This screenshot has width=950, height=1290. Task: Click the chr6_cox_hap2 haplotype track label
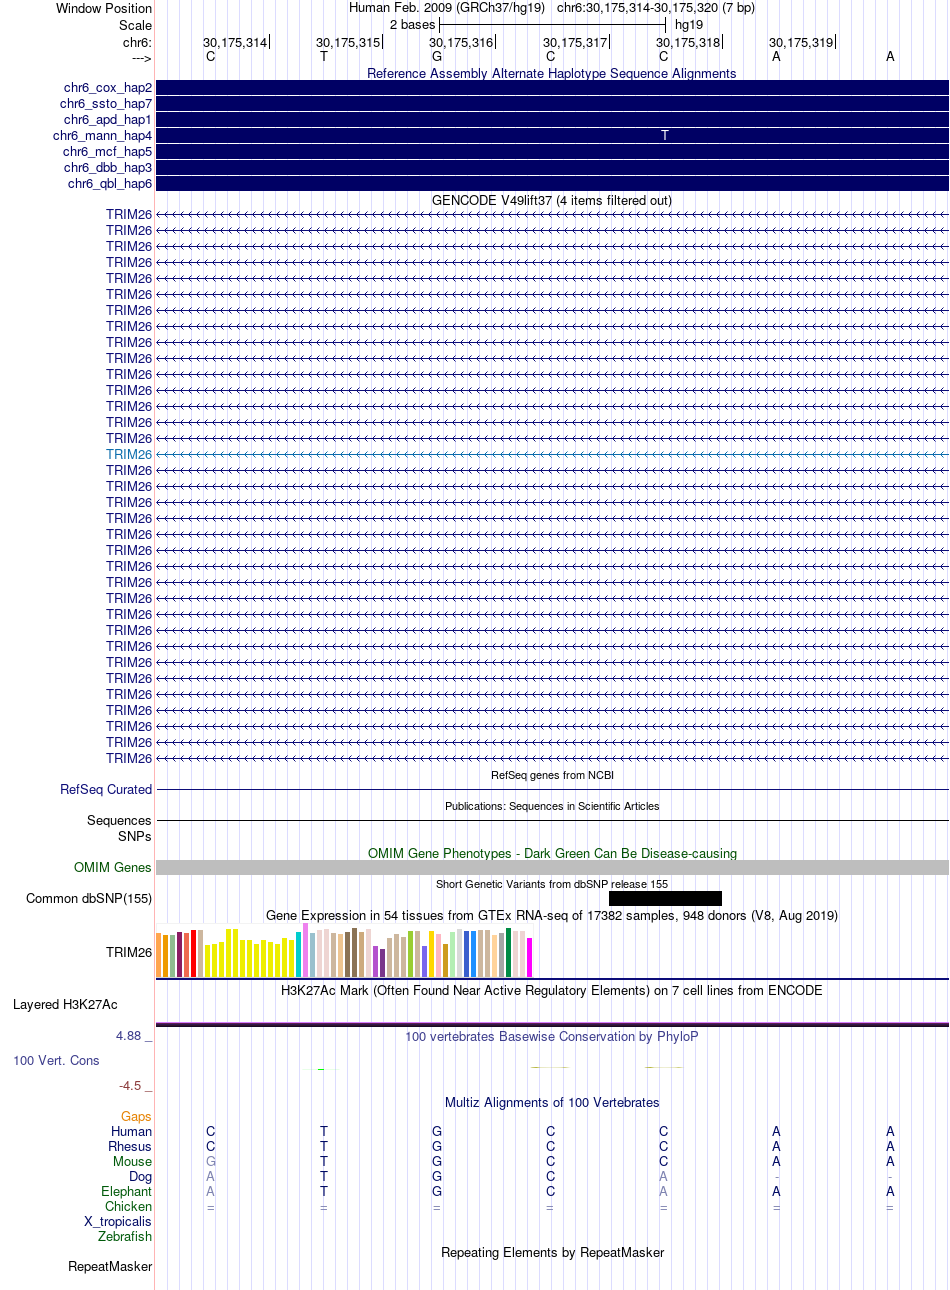click(108, 88)
